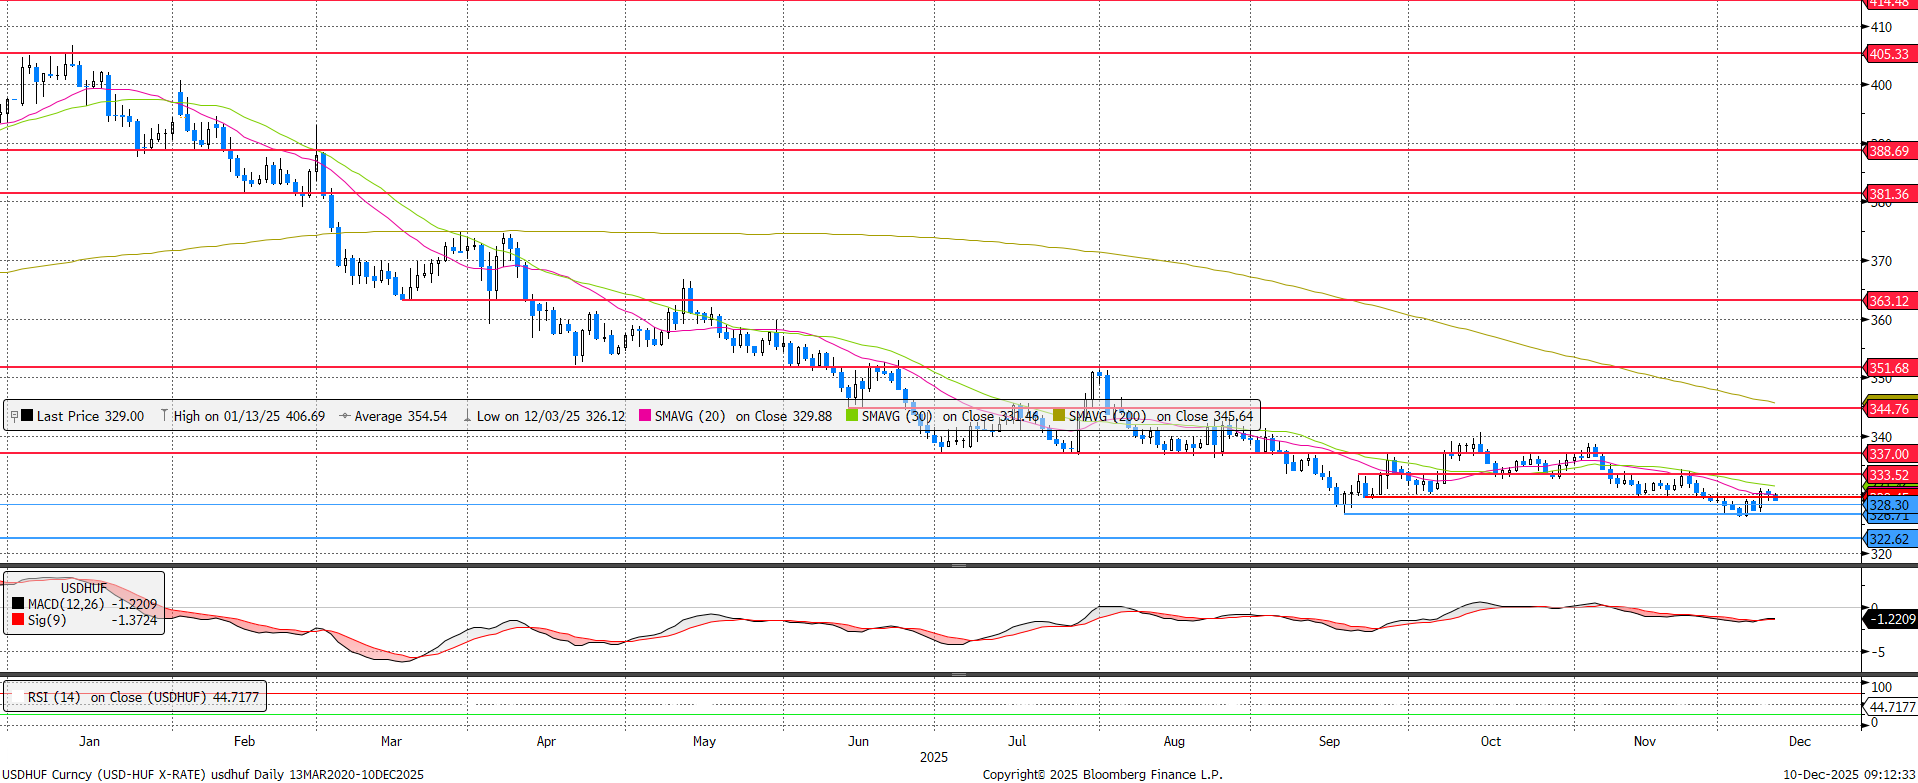Click the red Sig(9) legend swatch

(18, 620)
